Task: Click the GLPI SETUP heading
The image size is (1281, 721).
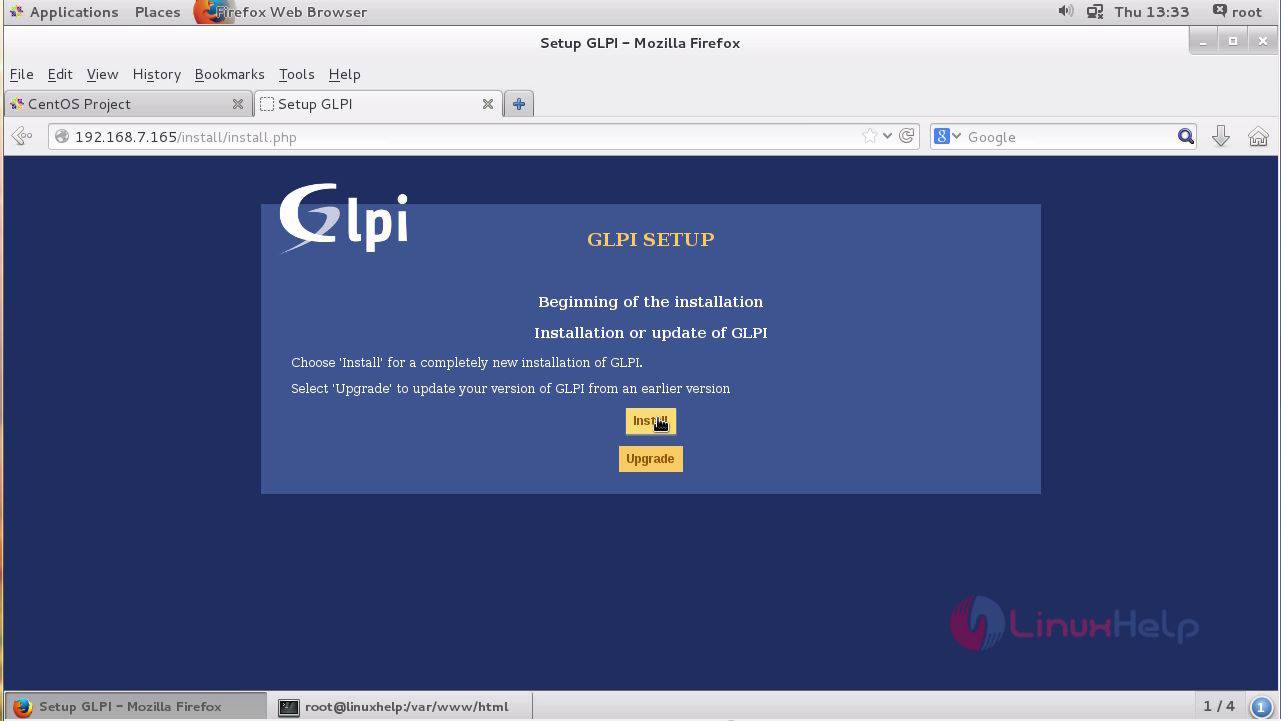Action: 651,240
